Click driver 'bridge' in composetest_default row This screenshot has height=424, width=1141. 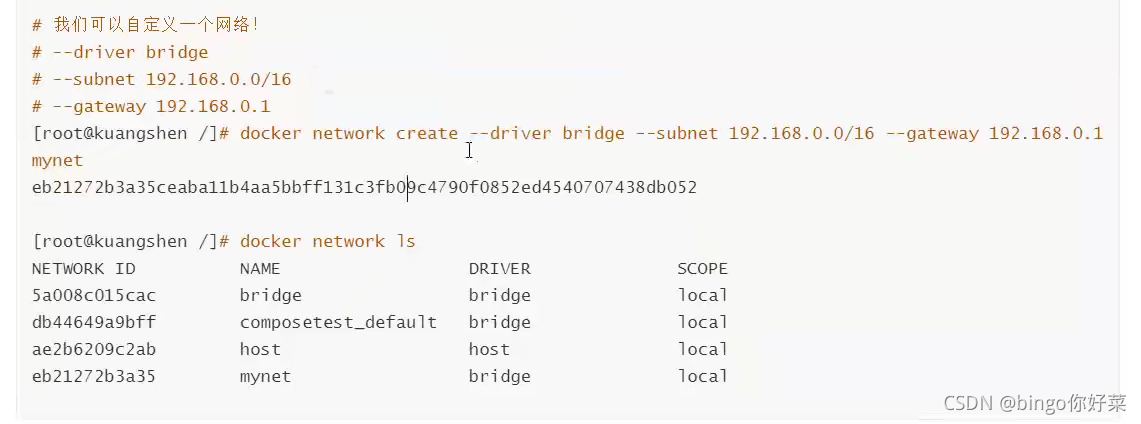500,323
